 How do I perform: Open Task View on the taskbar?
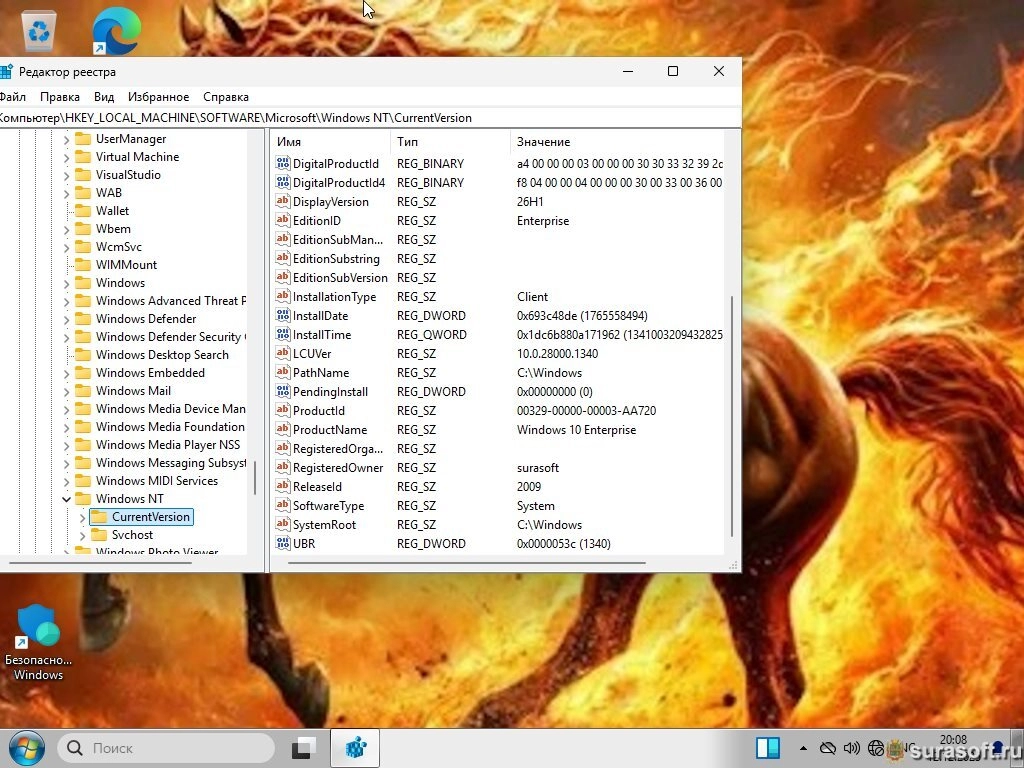pyautogui.click(x=304, y=748)
